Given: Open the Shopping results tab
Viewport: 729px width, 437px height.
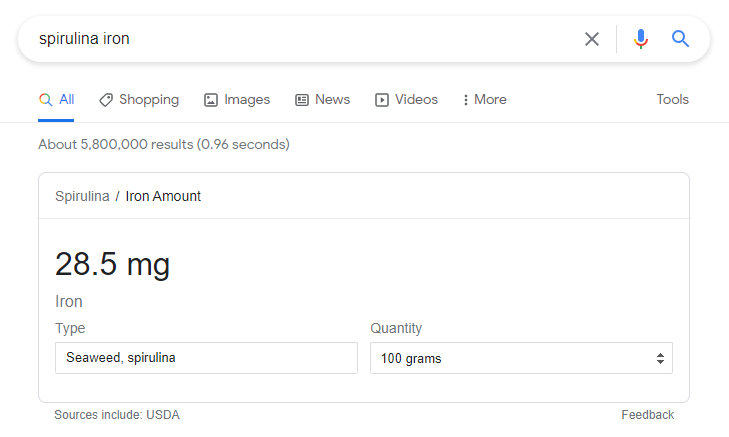Looking at the screenshot, I should click(x=149, y=100).
